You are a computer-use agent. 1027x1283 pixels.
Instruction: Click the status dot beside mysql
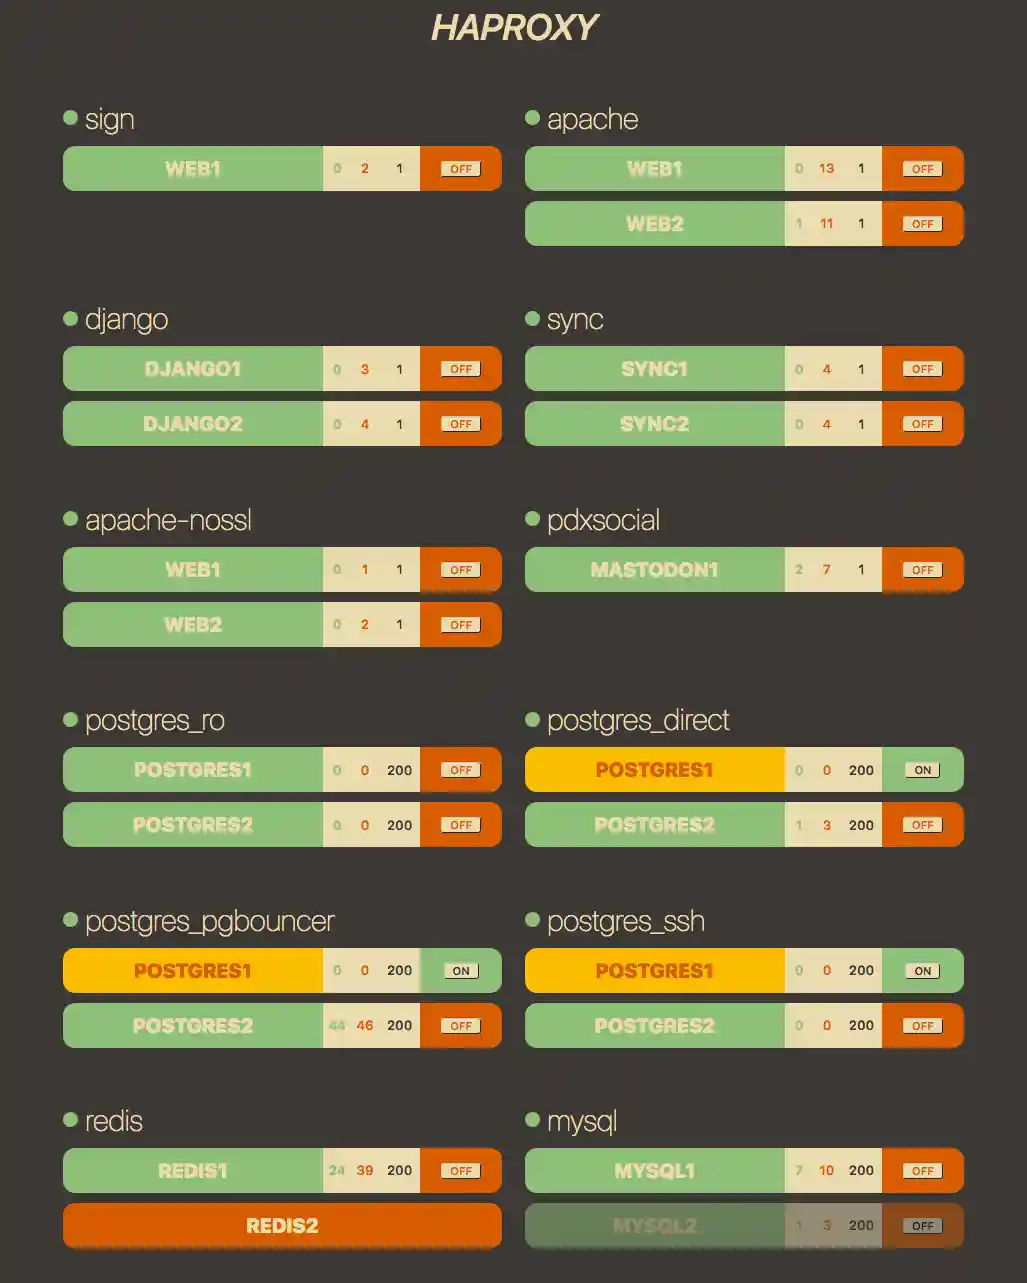[x=532, y=1120]
